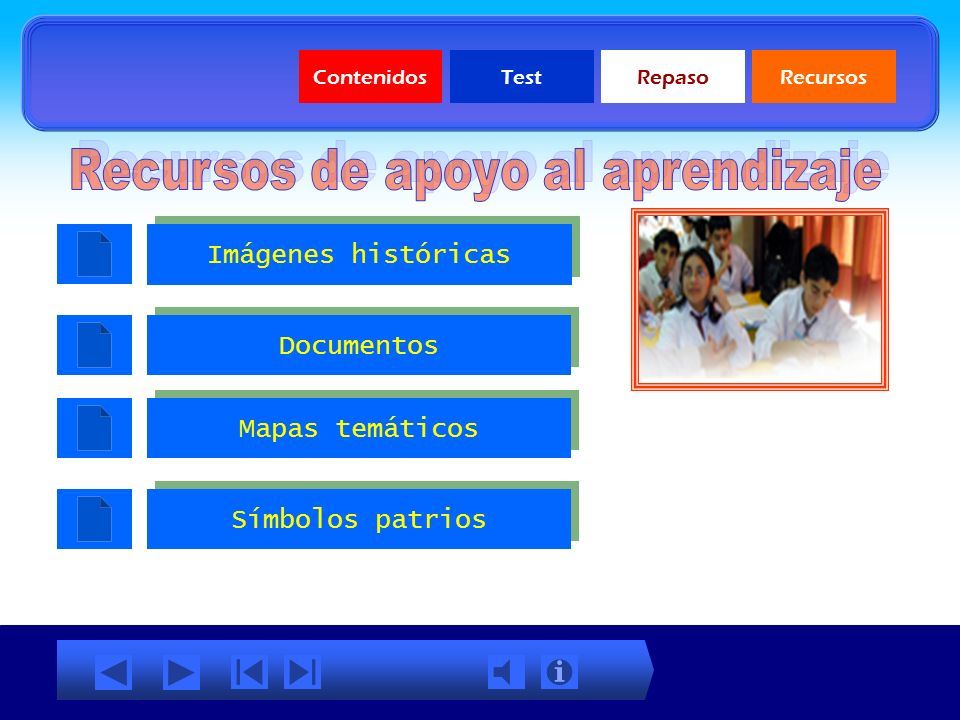Open Mapas temáticos resource
Viewport: 960px width, 720px height.
pyautogui.click(x=359, y=428)
